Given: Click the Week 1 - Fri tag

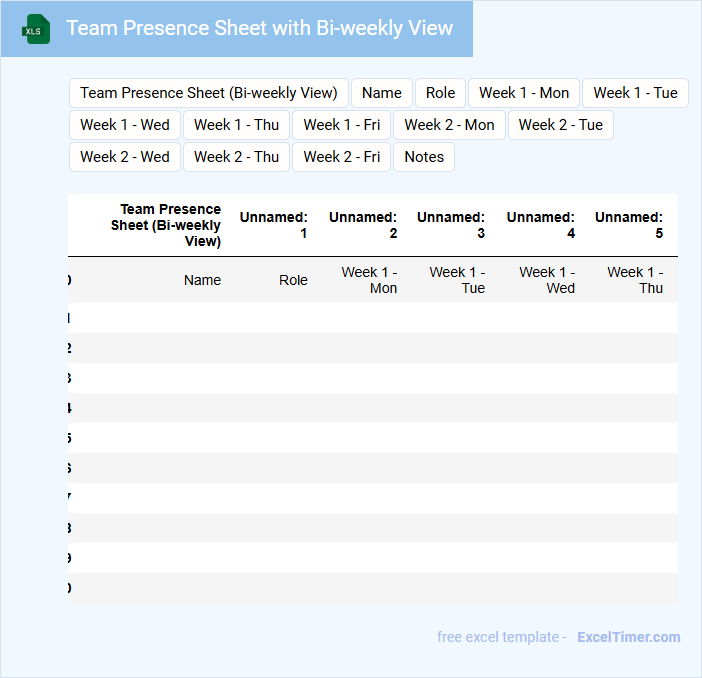Looking at the screenshot, I should [342, 125].
